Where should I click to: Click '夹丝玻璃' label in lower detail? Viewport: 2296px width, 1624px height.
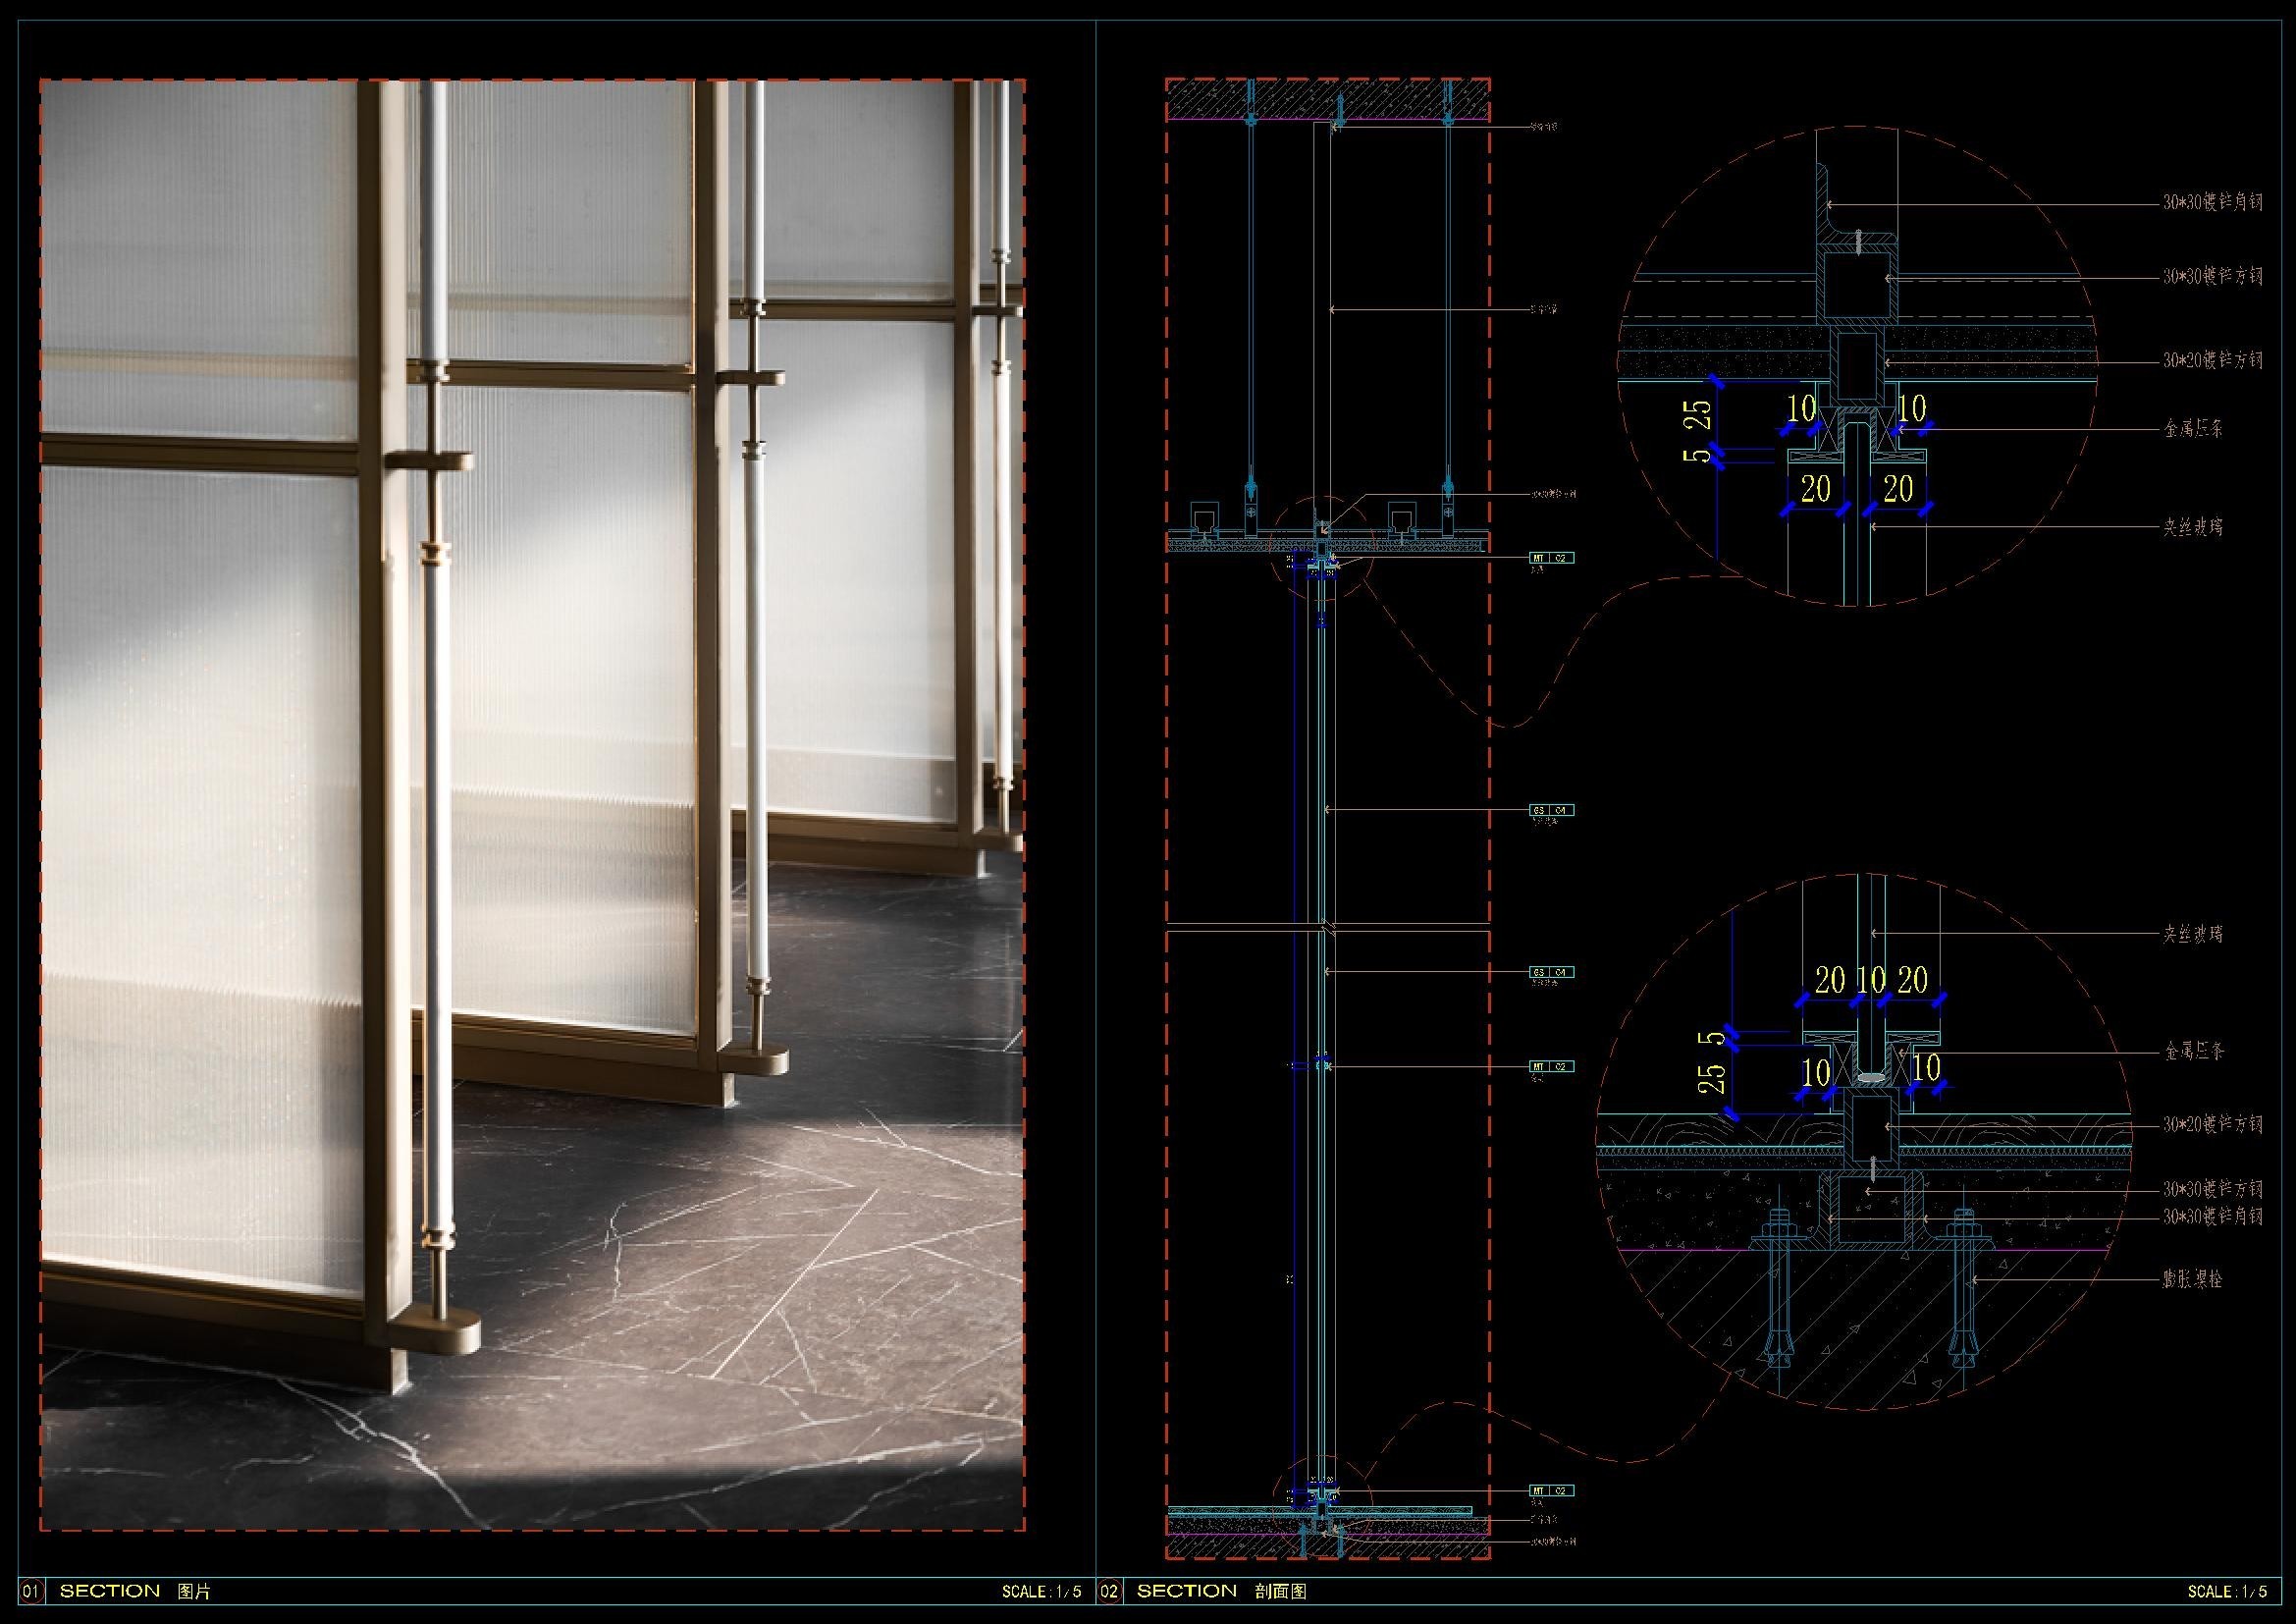(2193, 934)
